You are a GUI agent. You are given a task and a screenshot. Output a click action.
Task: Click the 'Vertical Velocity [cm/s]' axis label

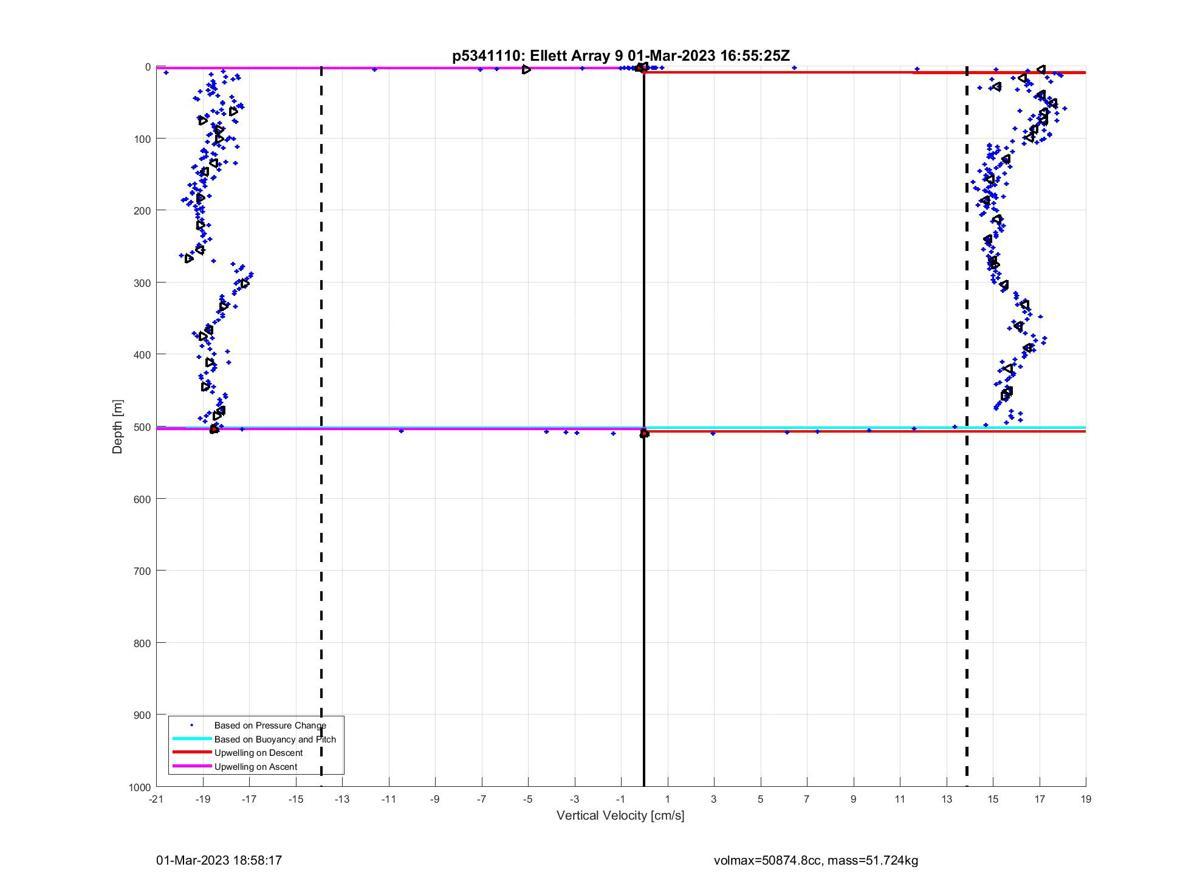(x=620, y=816)
